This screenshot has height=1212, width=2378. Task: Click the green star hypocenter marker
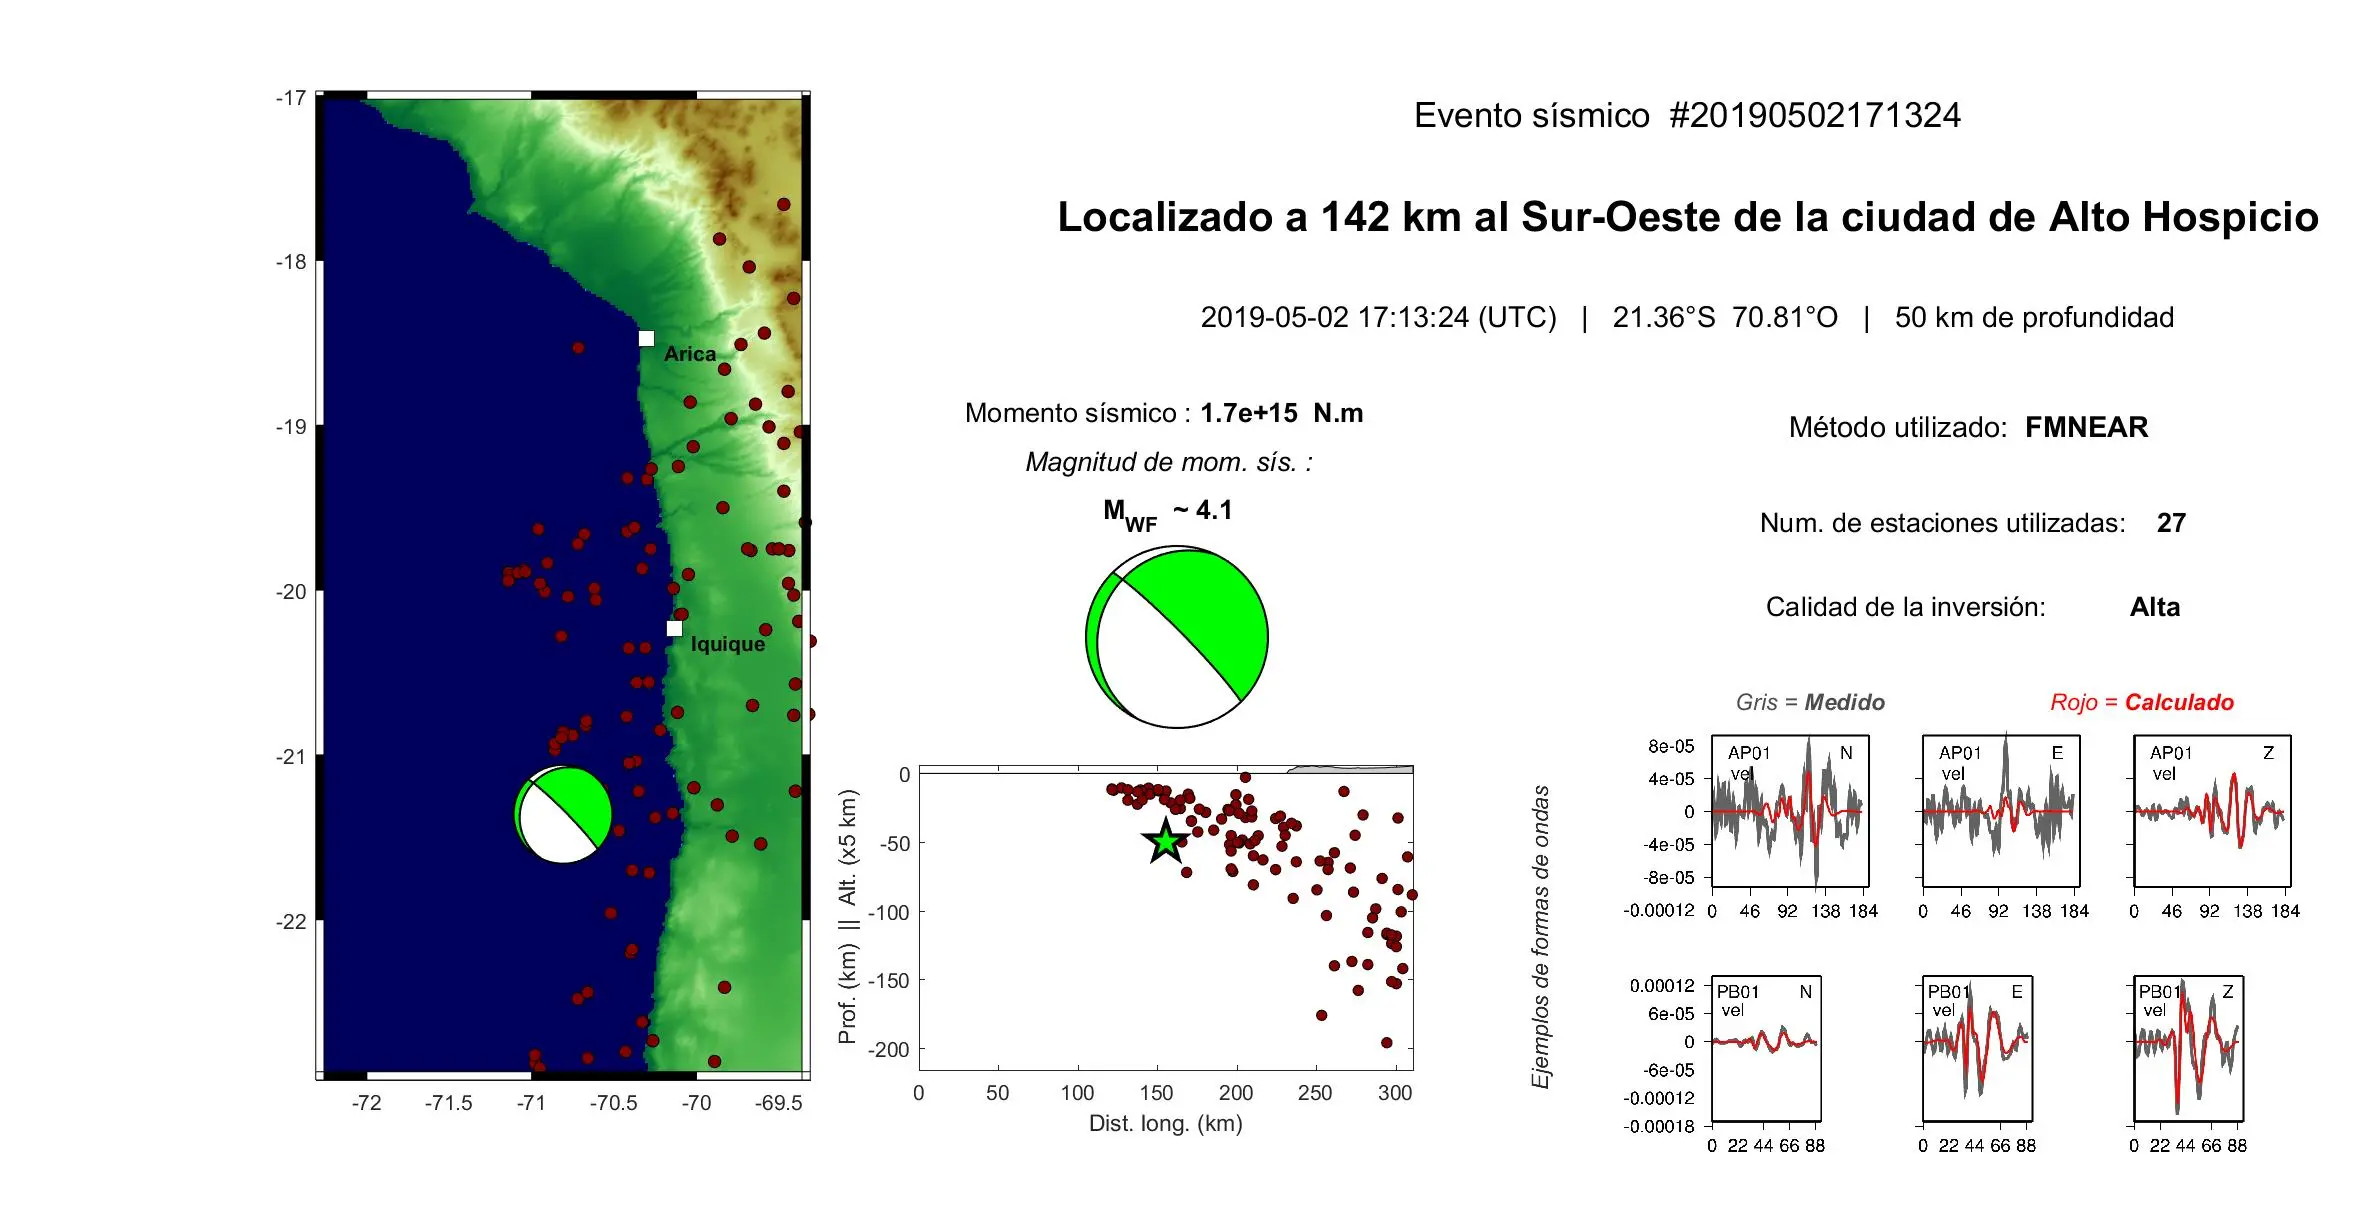pyautogui.click(x=1166, y=841)
